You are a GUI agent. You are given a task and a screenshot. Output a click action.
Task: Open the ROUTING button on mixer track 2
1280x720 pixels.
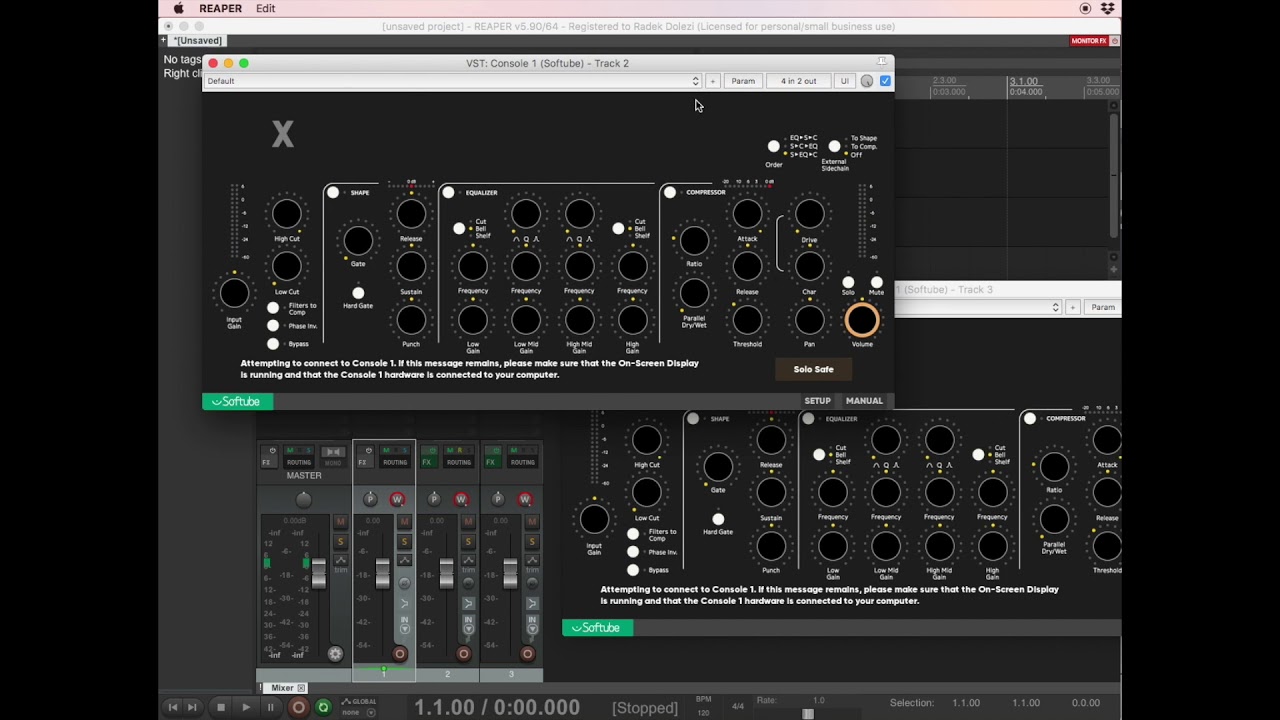pyautogui.click(x=458, y=456)
